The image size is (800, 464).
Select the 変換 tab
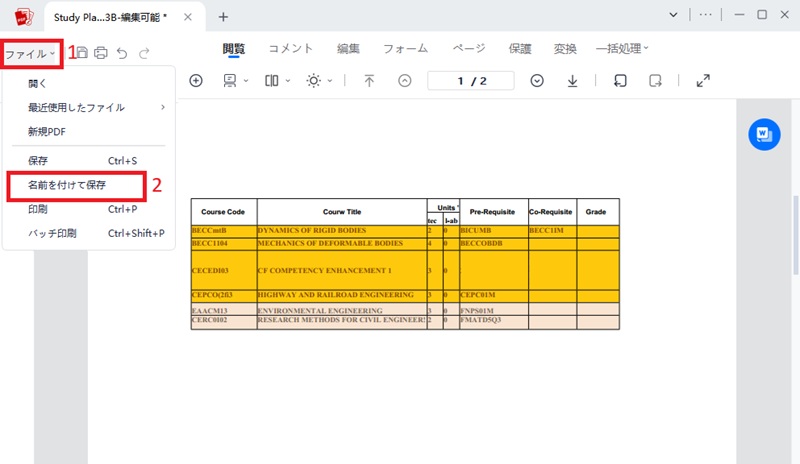[x=565, y=48]
